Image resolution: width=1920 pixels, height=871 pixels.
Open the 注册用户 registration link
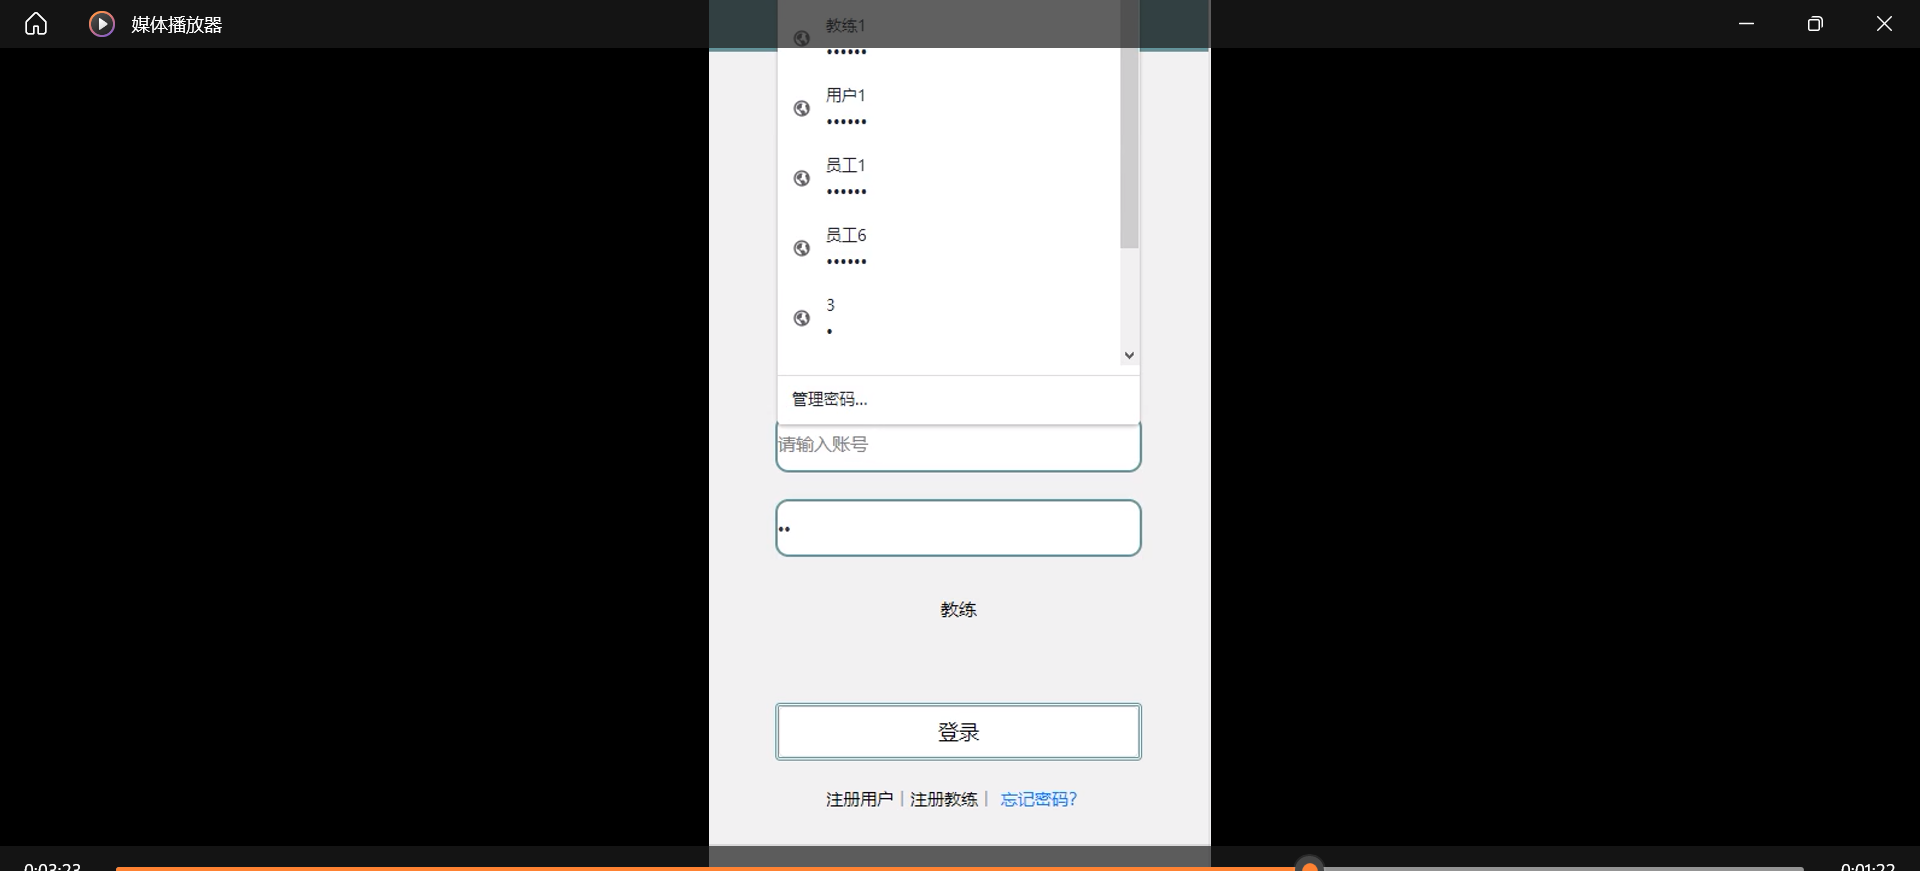(x=859, y=799)
